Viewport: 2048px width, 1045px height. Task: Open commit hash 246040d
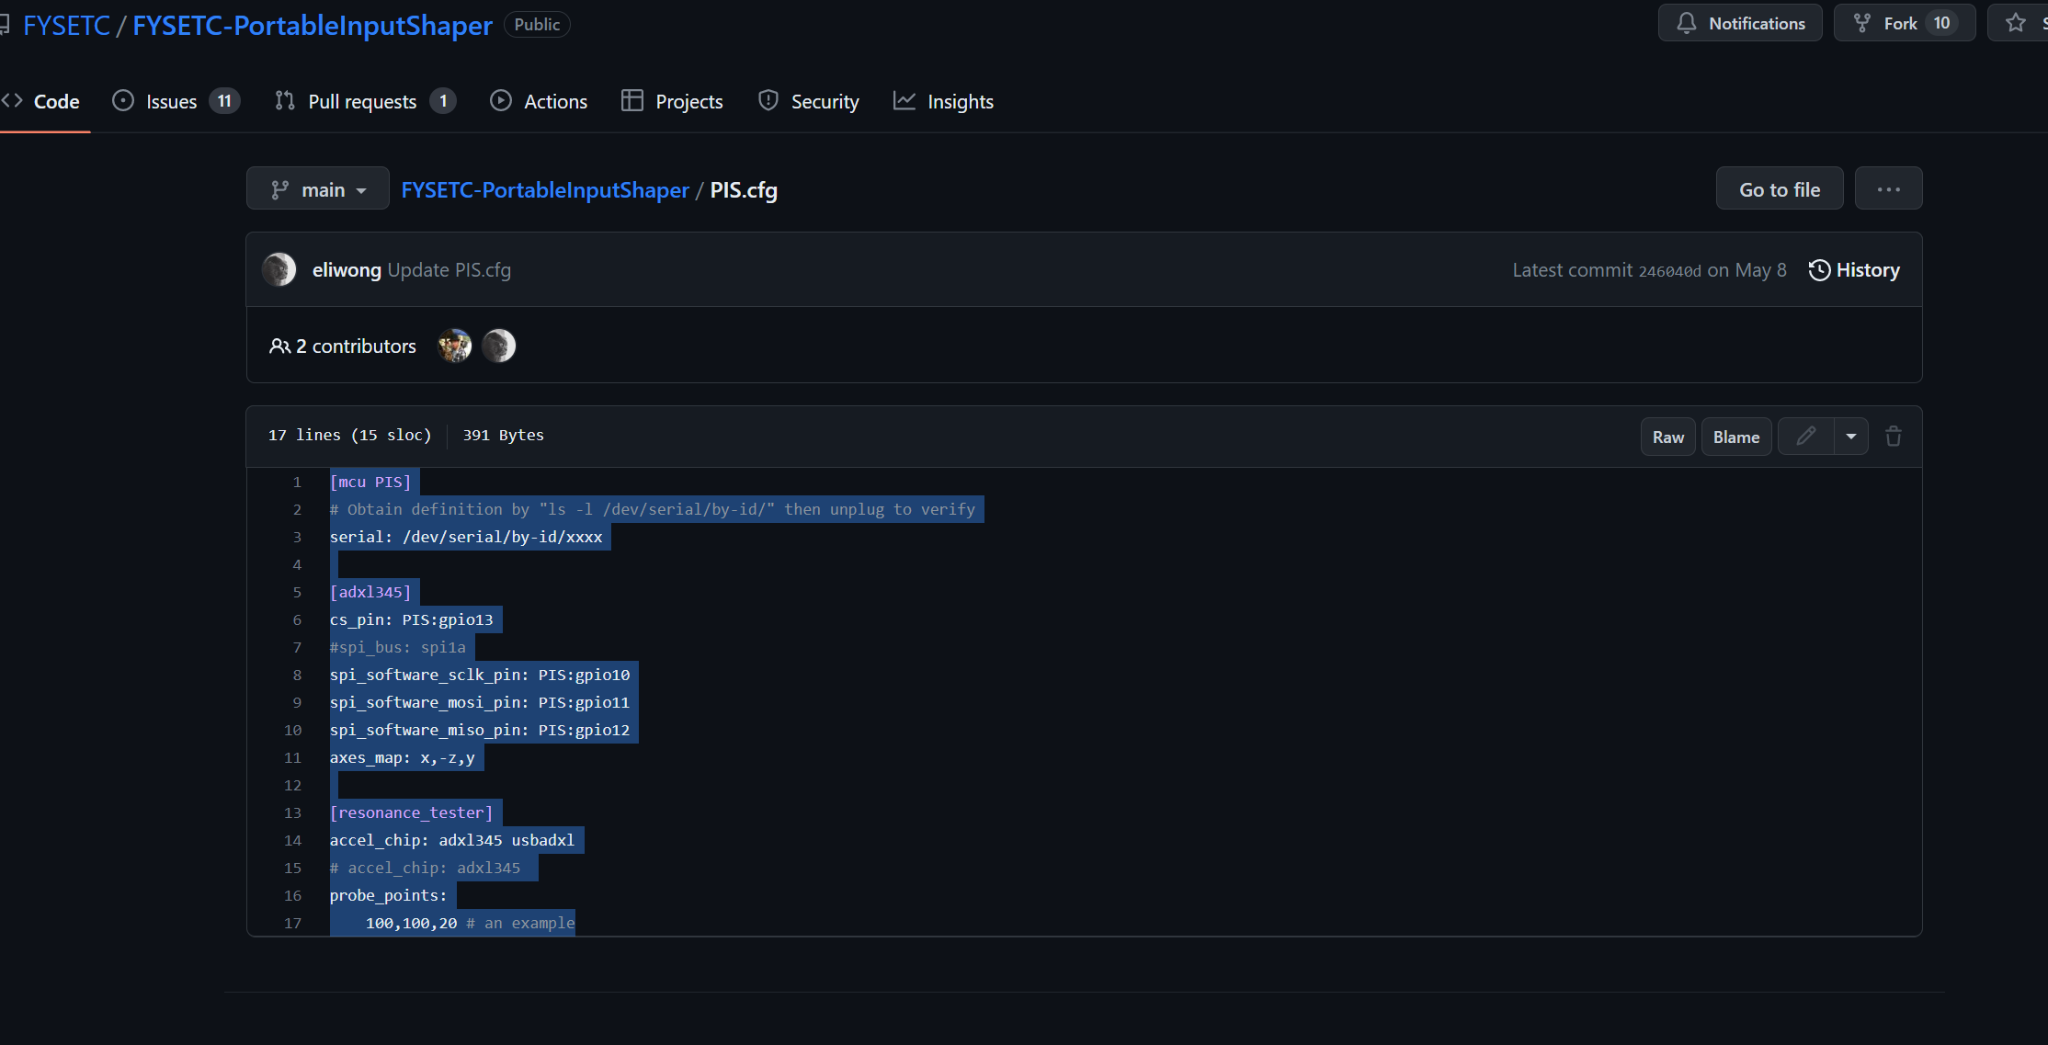[1670, 271]
